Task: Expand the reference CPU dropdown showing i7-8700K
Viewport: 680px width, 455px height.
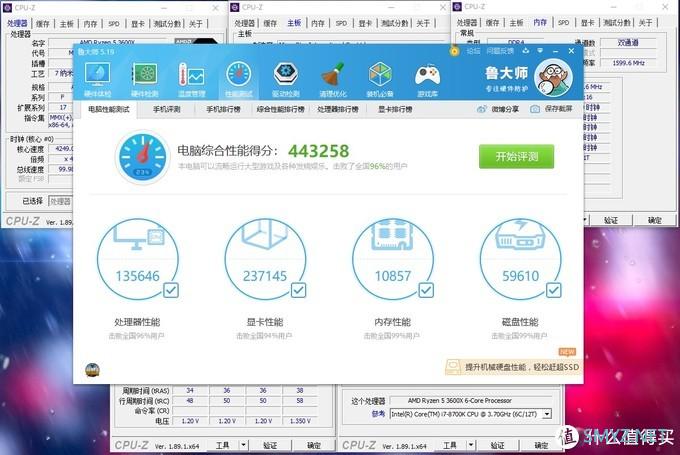Action: pyautogui.click(x=547, y=414)
